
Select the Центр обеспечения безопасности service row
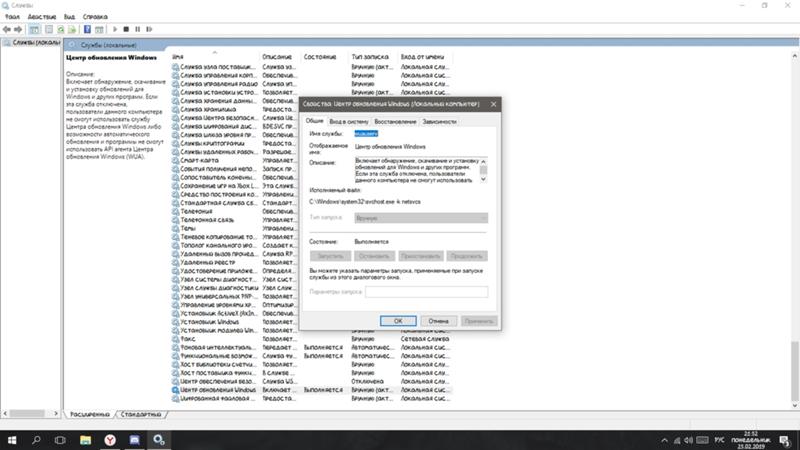click(x=311, y=381)
